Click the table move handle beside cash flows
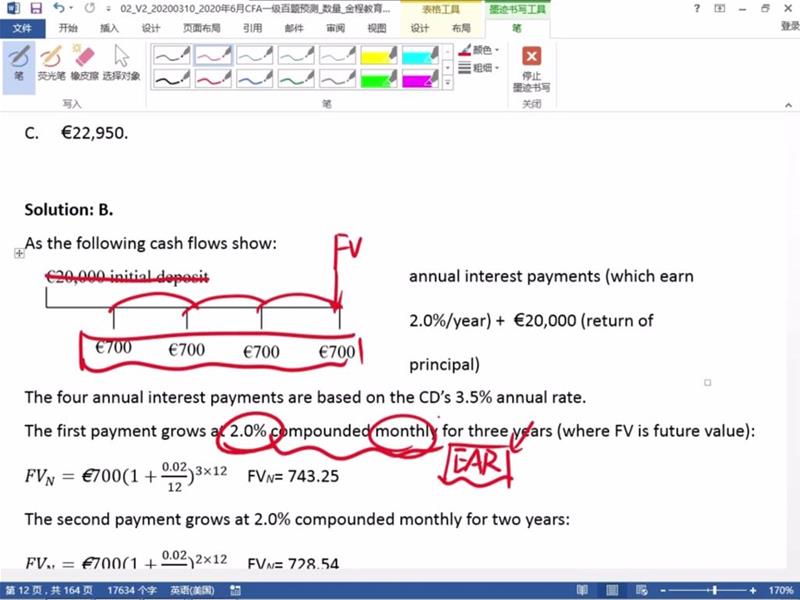 [x=19, y=253]
